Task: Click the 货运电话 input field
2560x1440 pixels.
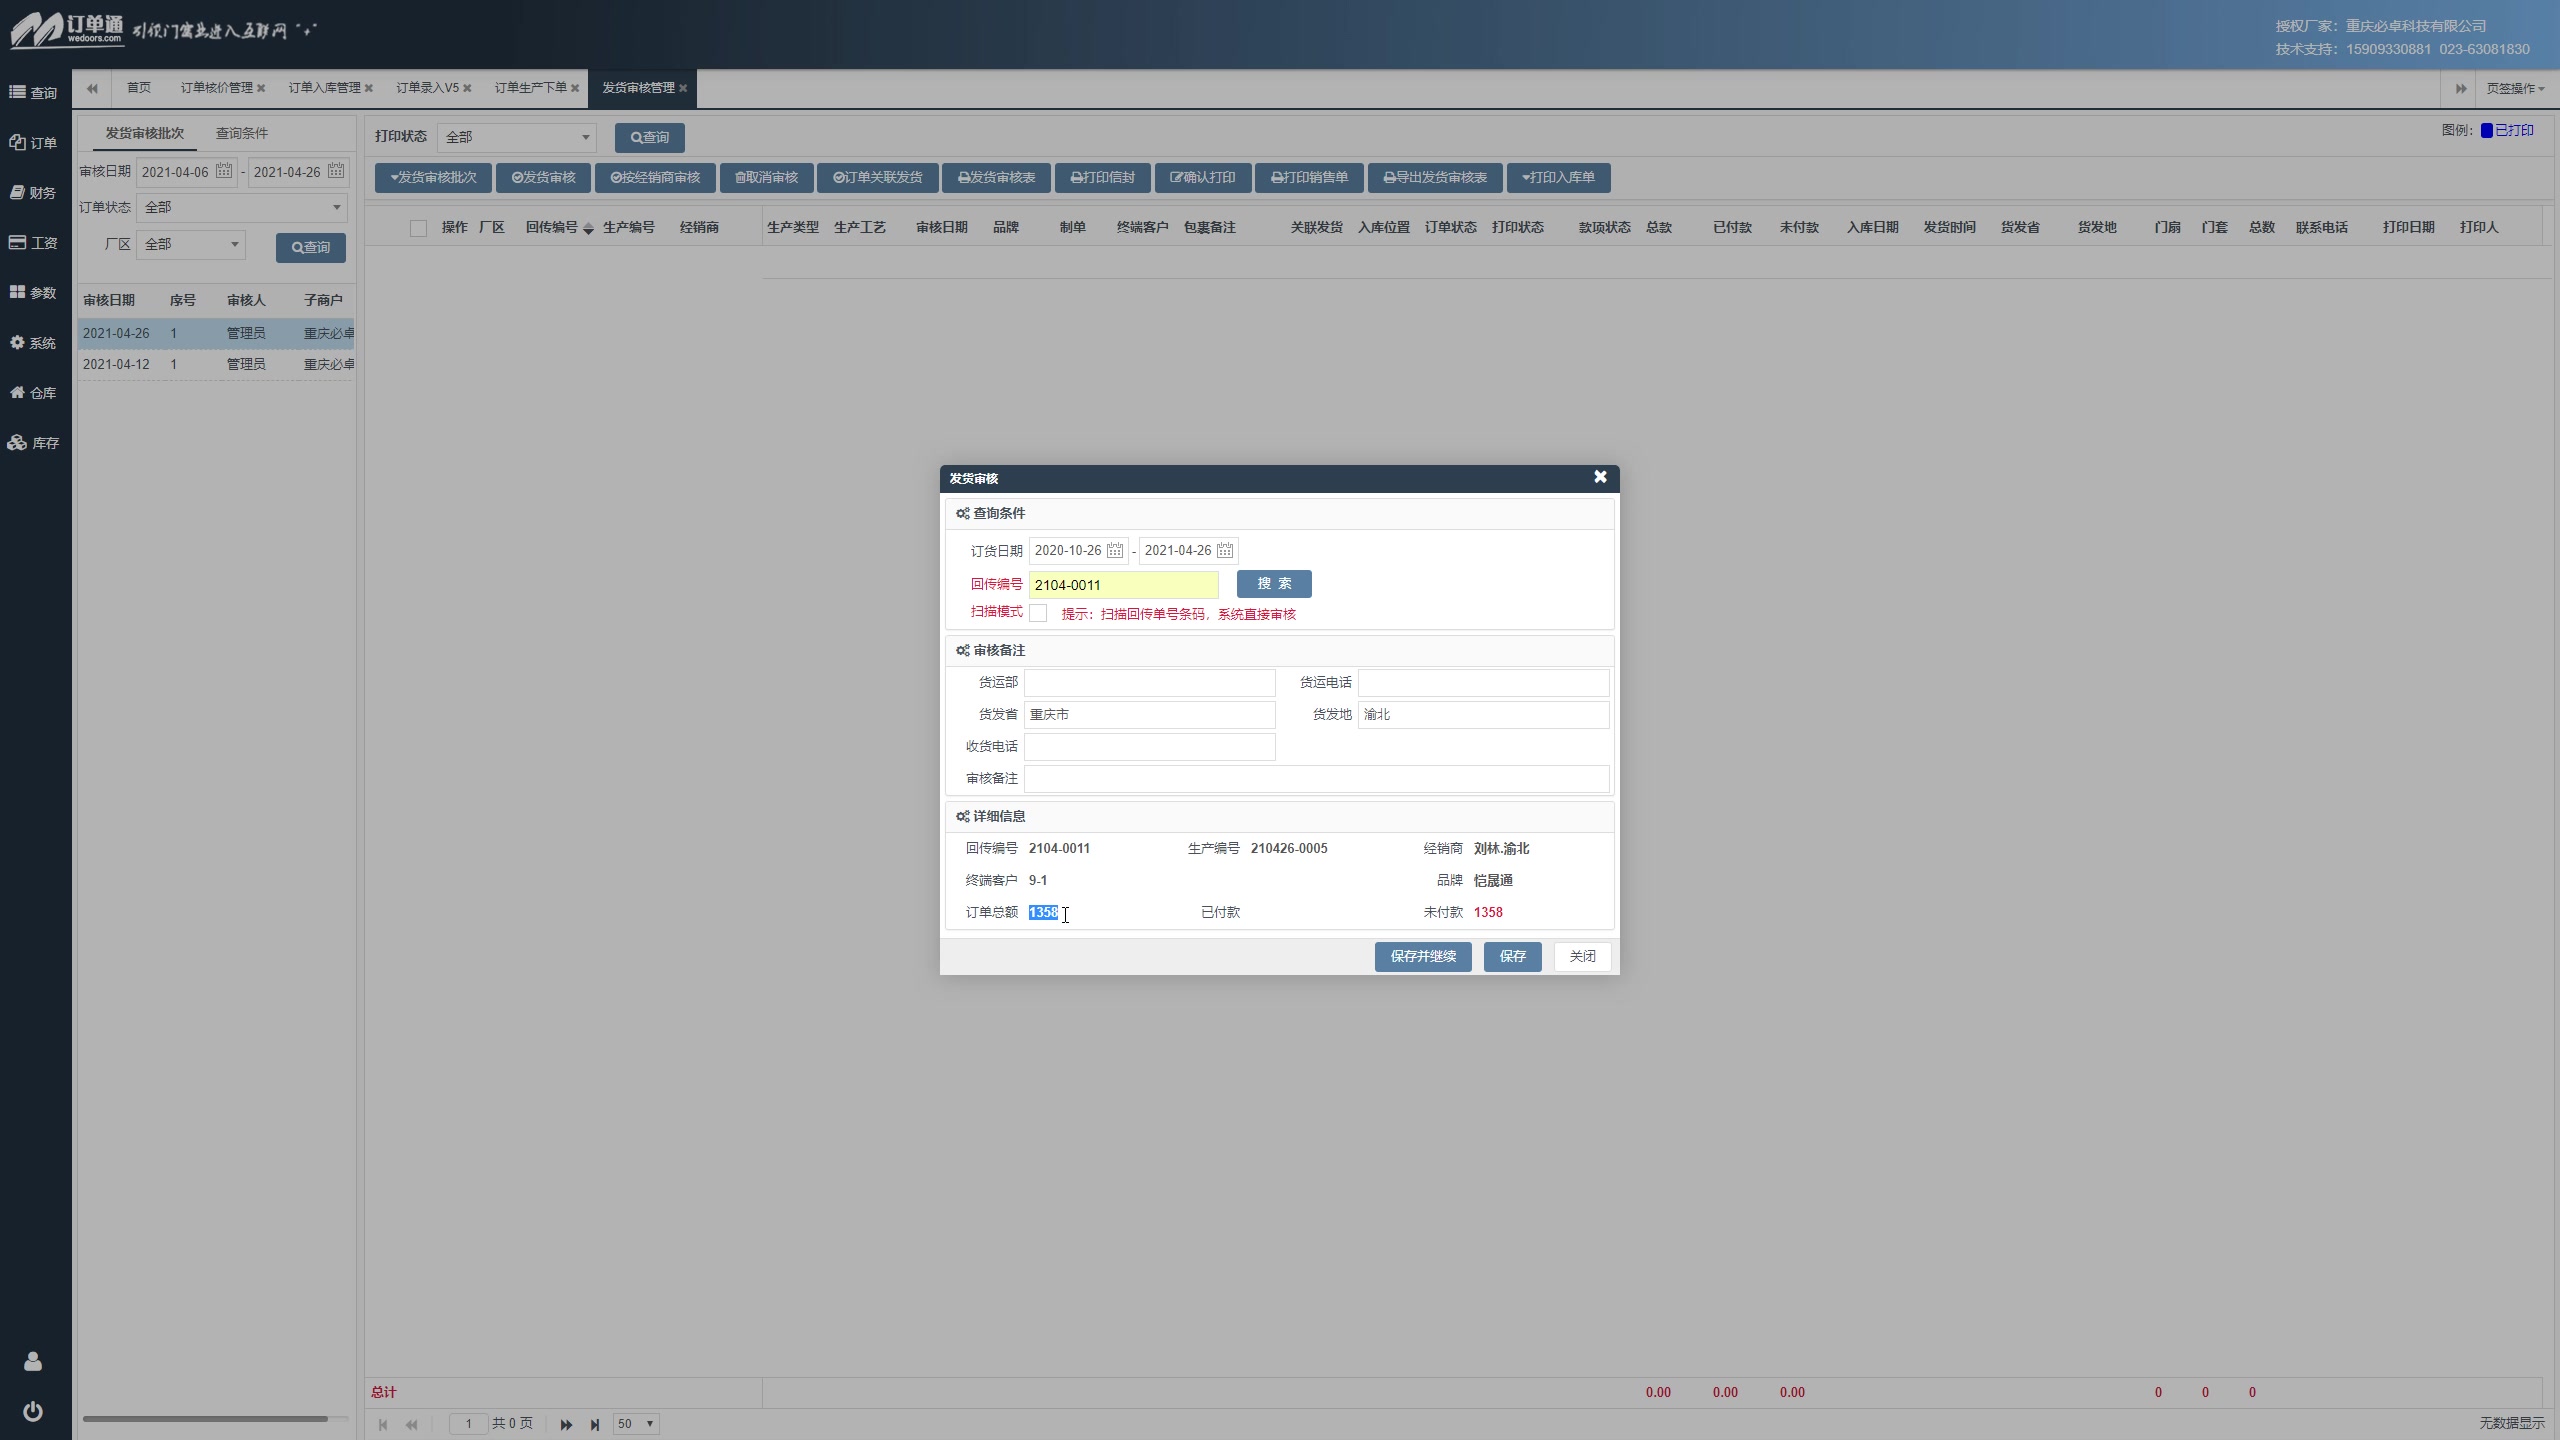Action: 1483,682
